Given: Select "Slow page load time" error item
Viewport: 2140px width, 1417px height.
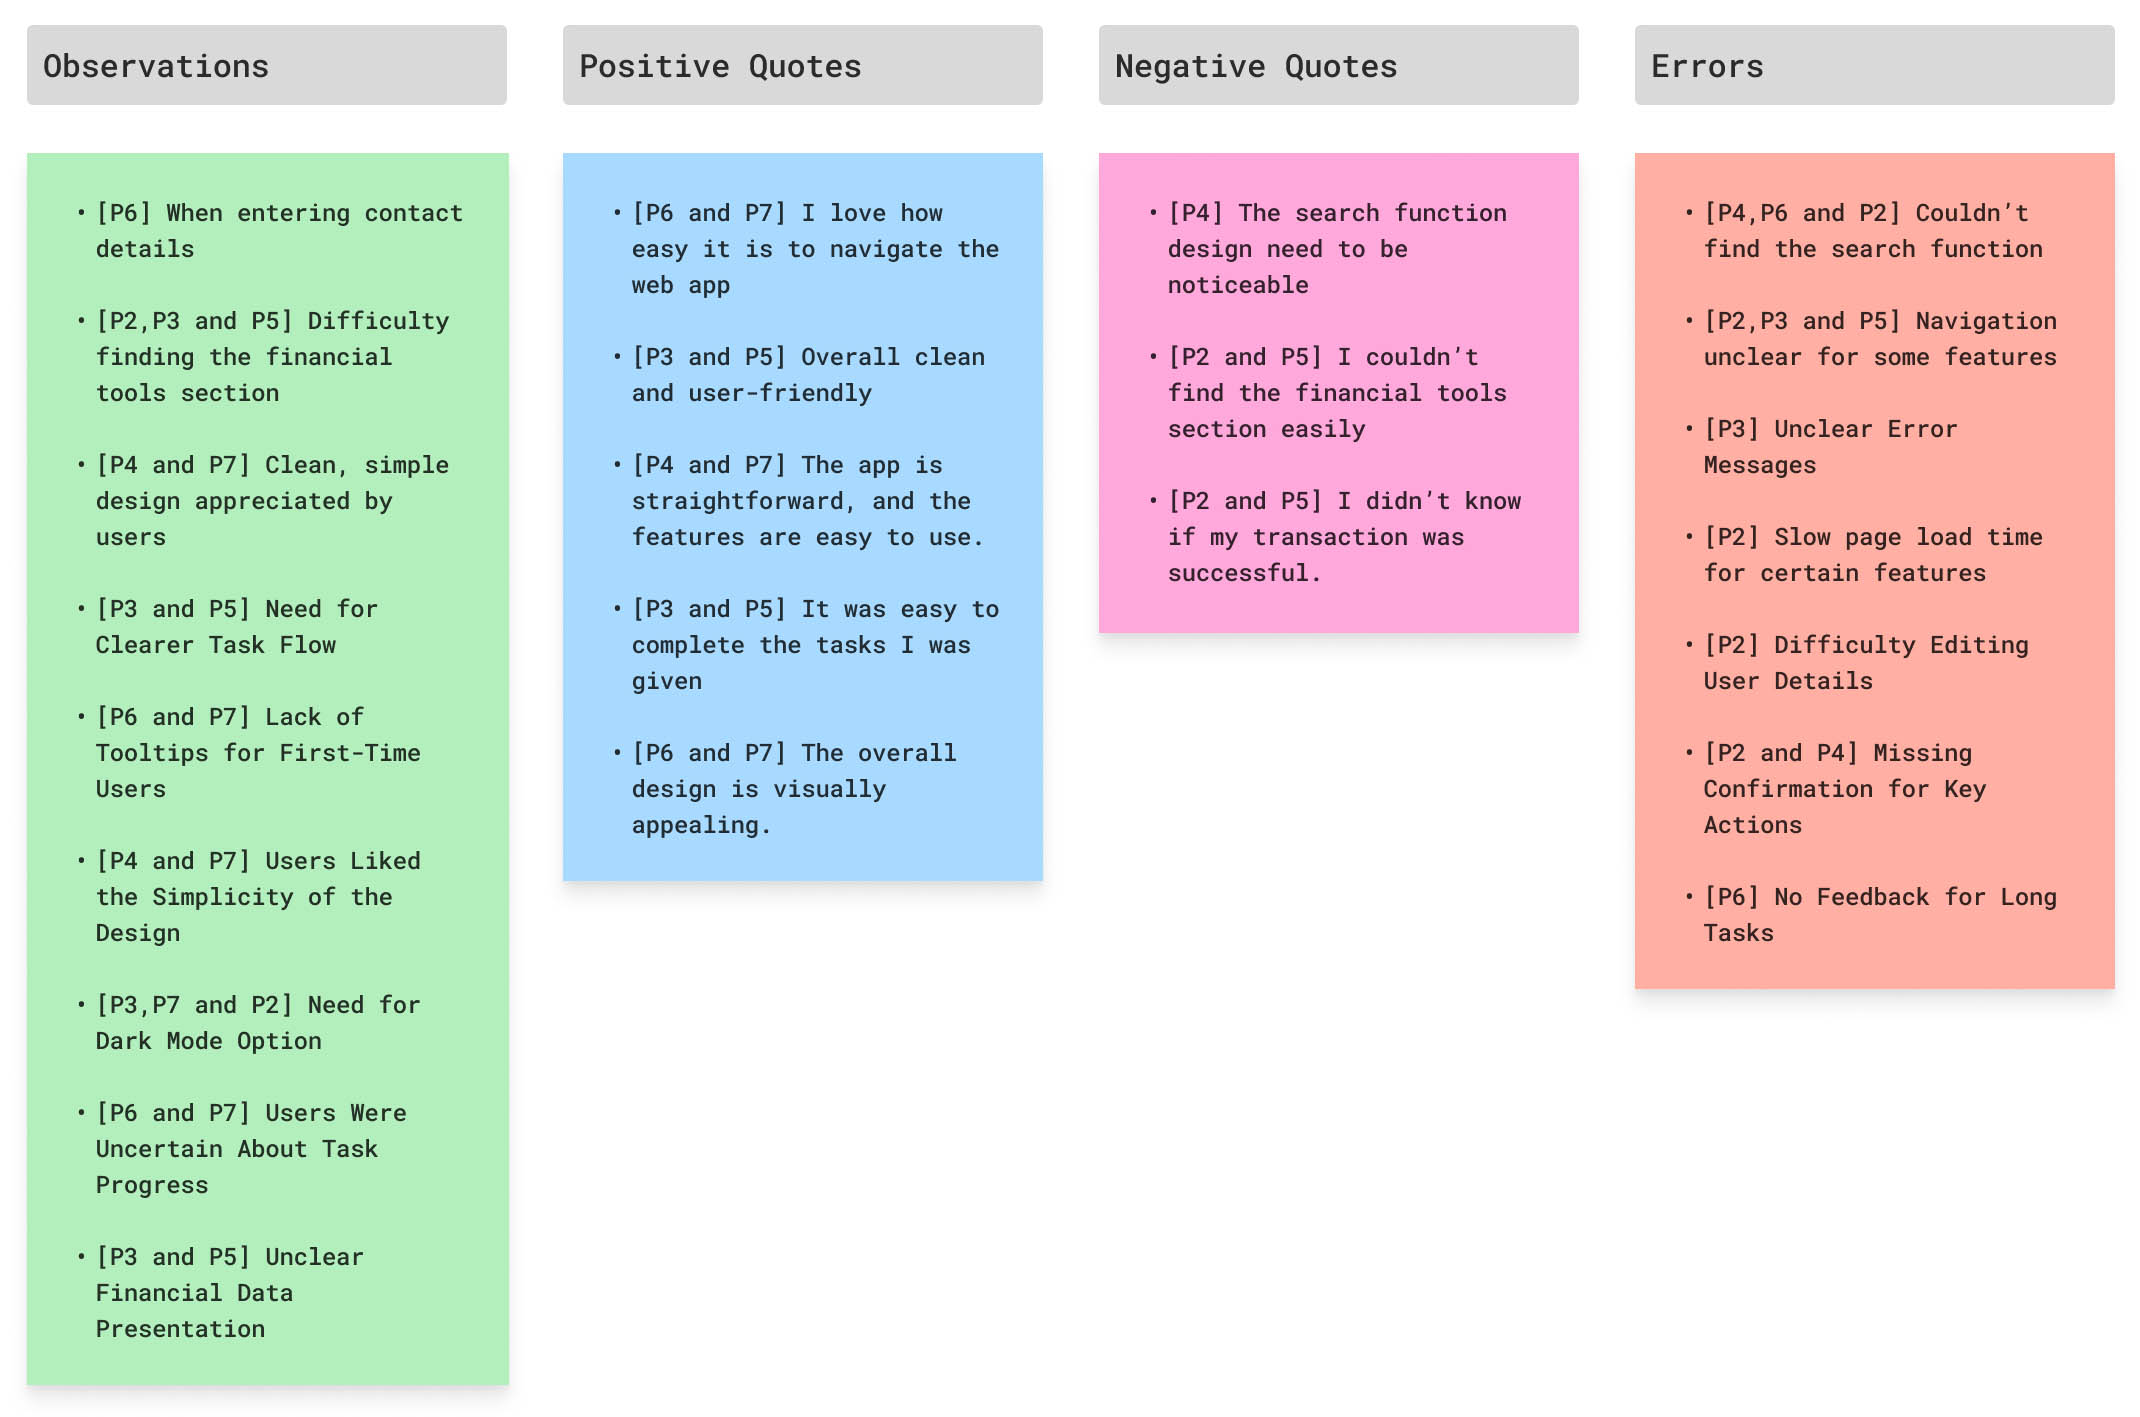Looking at the screenshot, I should click(1872, 555).
